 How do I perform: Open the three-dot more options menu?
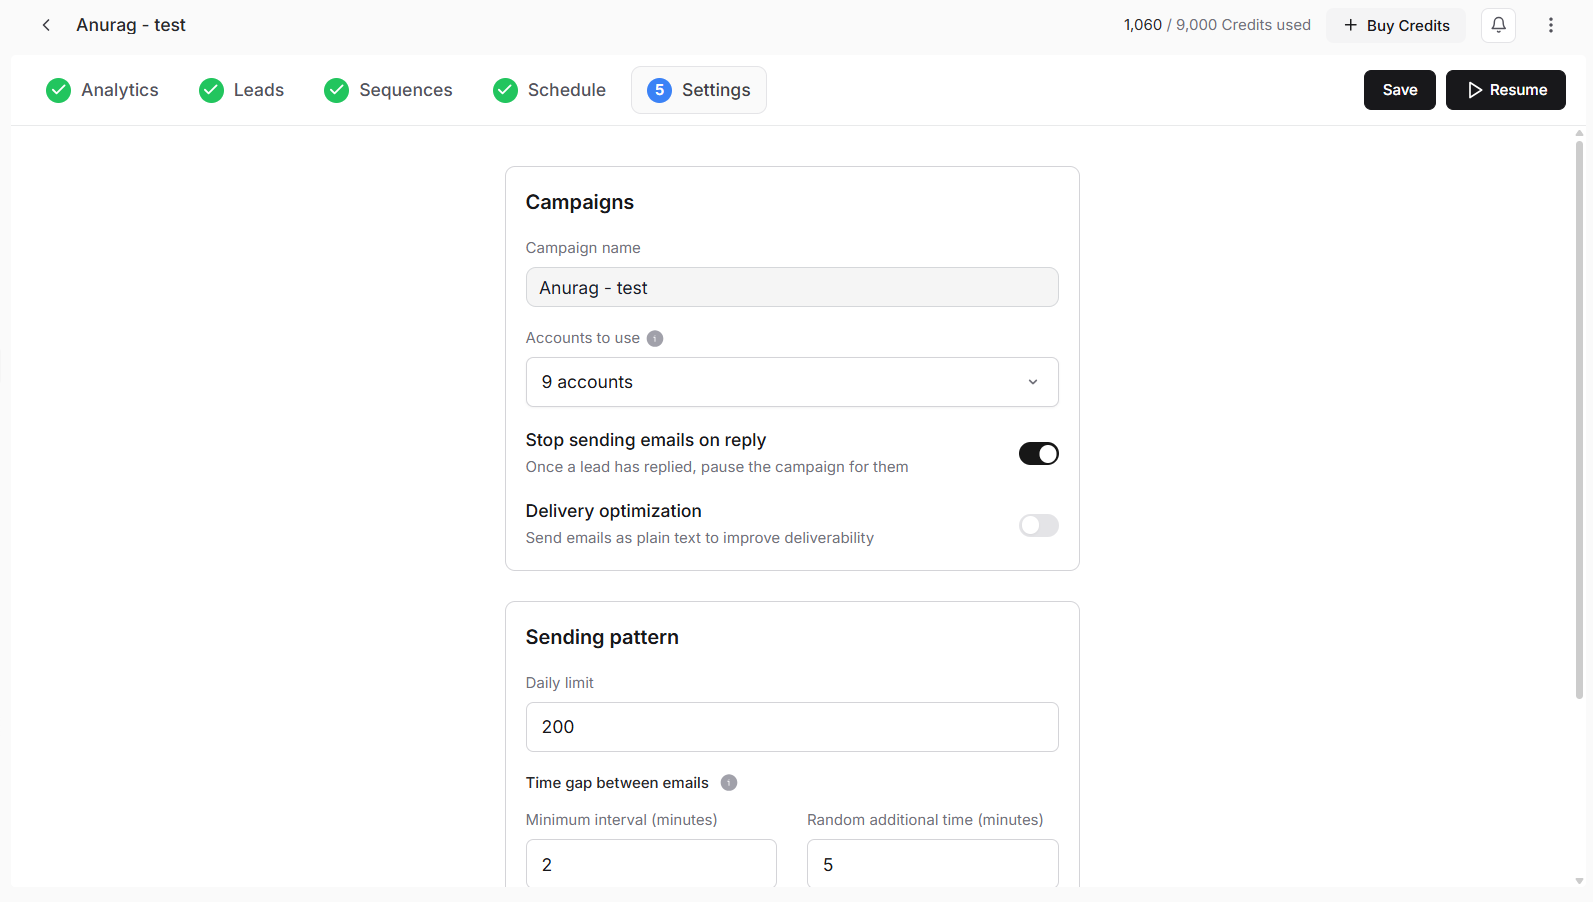(1551, 25)
